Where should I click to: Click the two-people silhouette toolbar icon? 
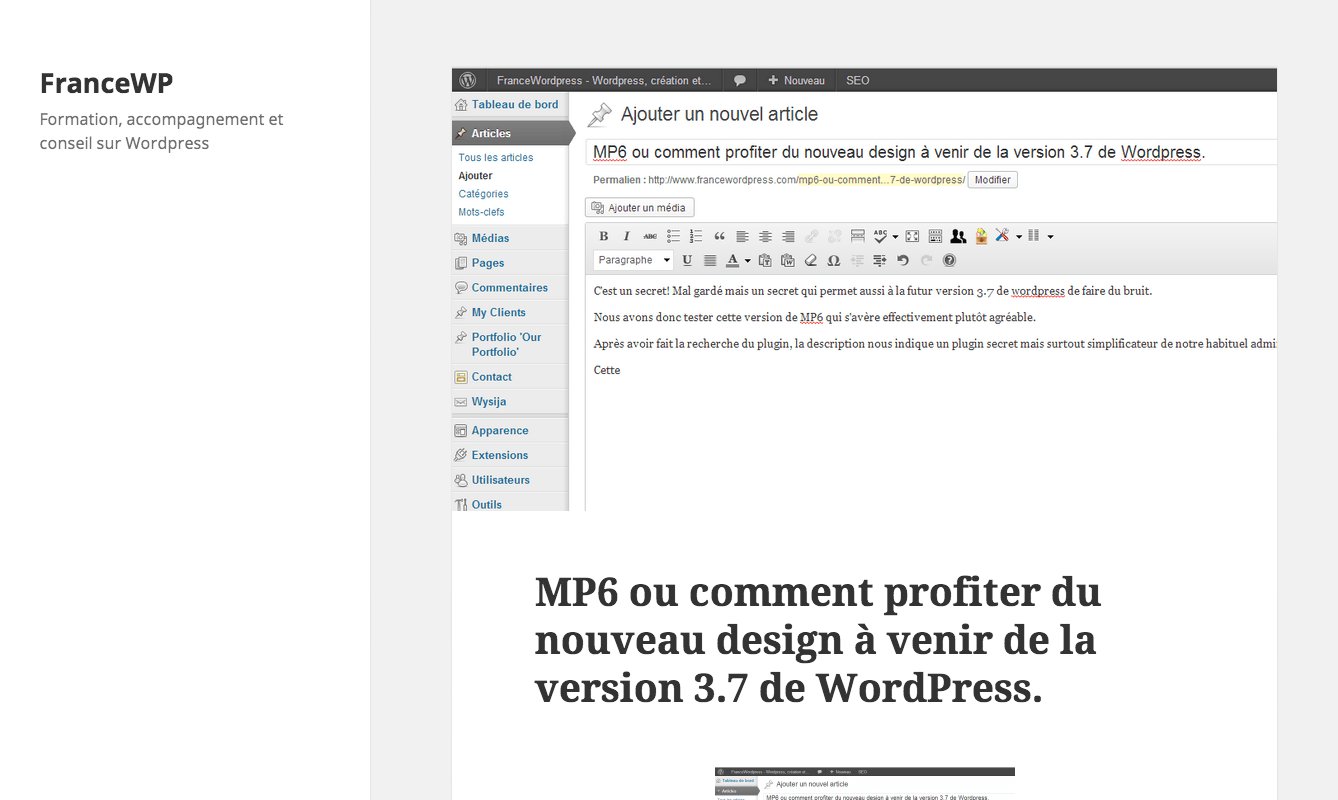(x=958, y=236)
